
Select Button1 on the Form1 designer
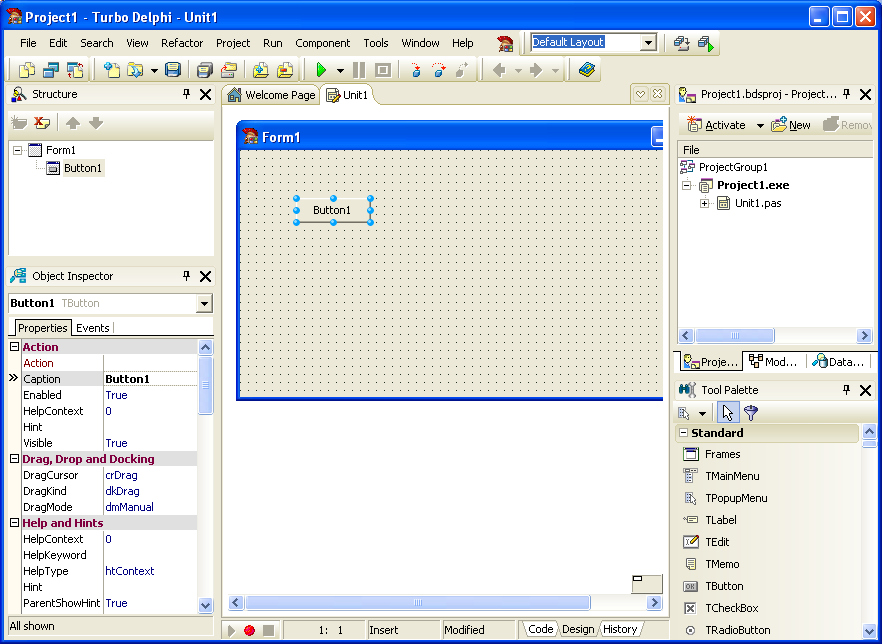click(x=332, y=210)
